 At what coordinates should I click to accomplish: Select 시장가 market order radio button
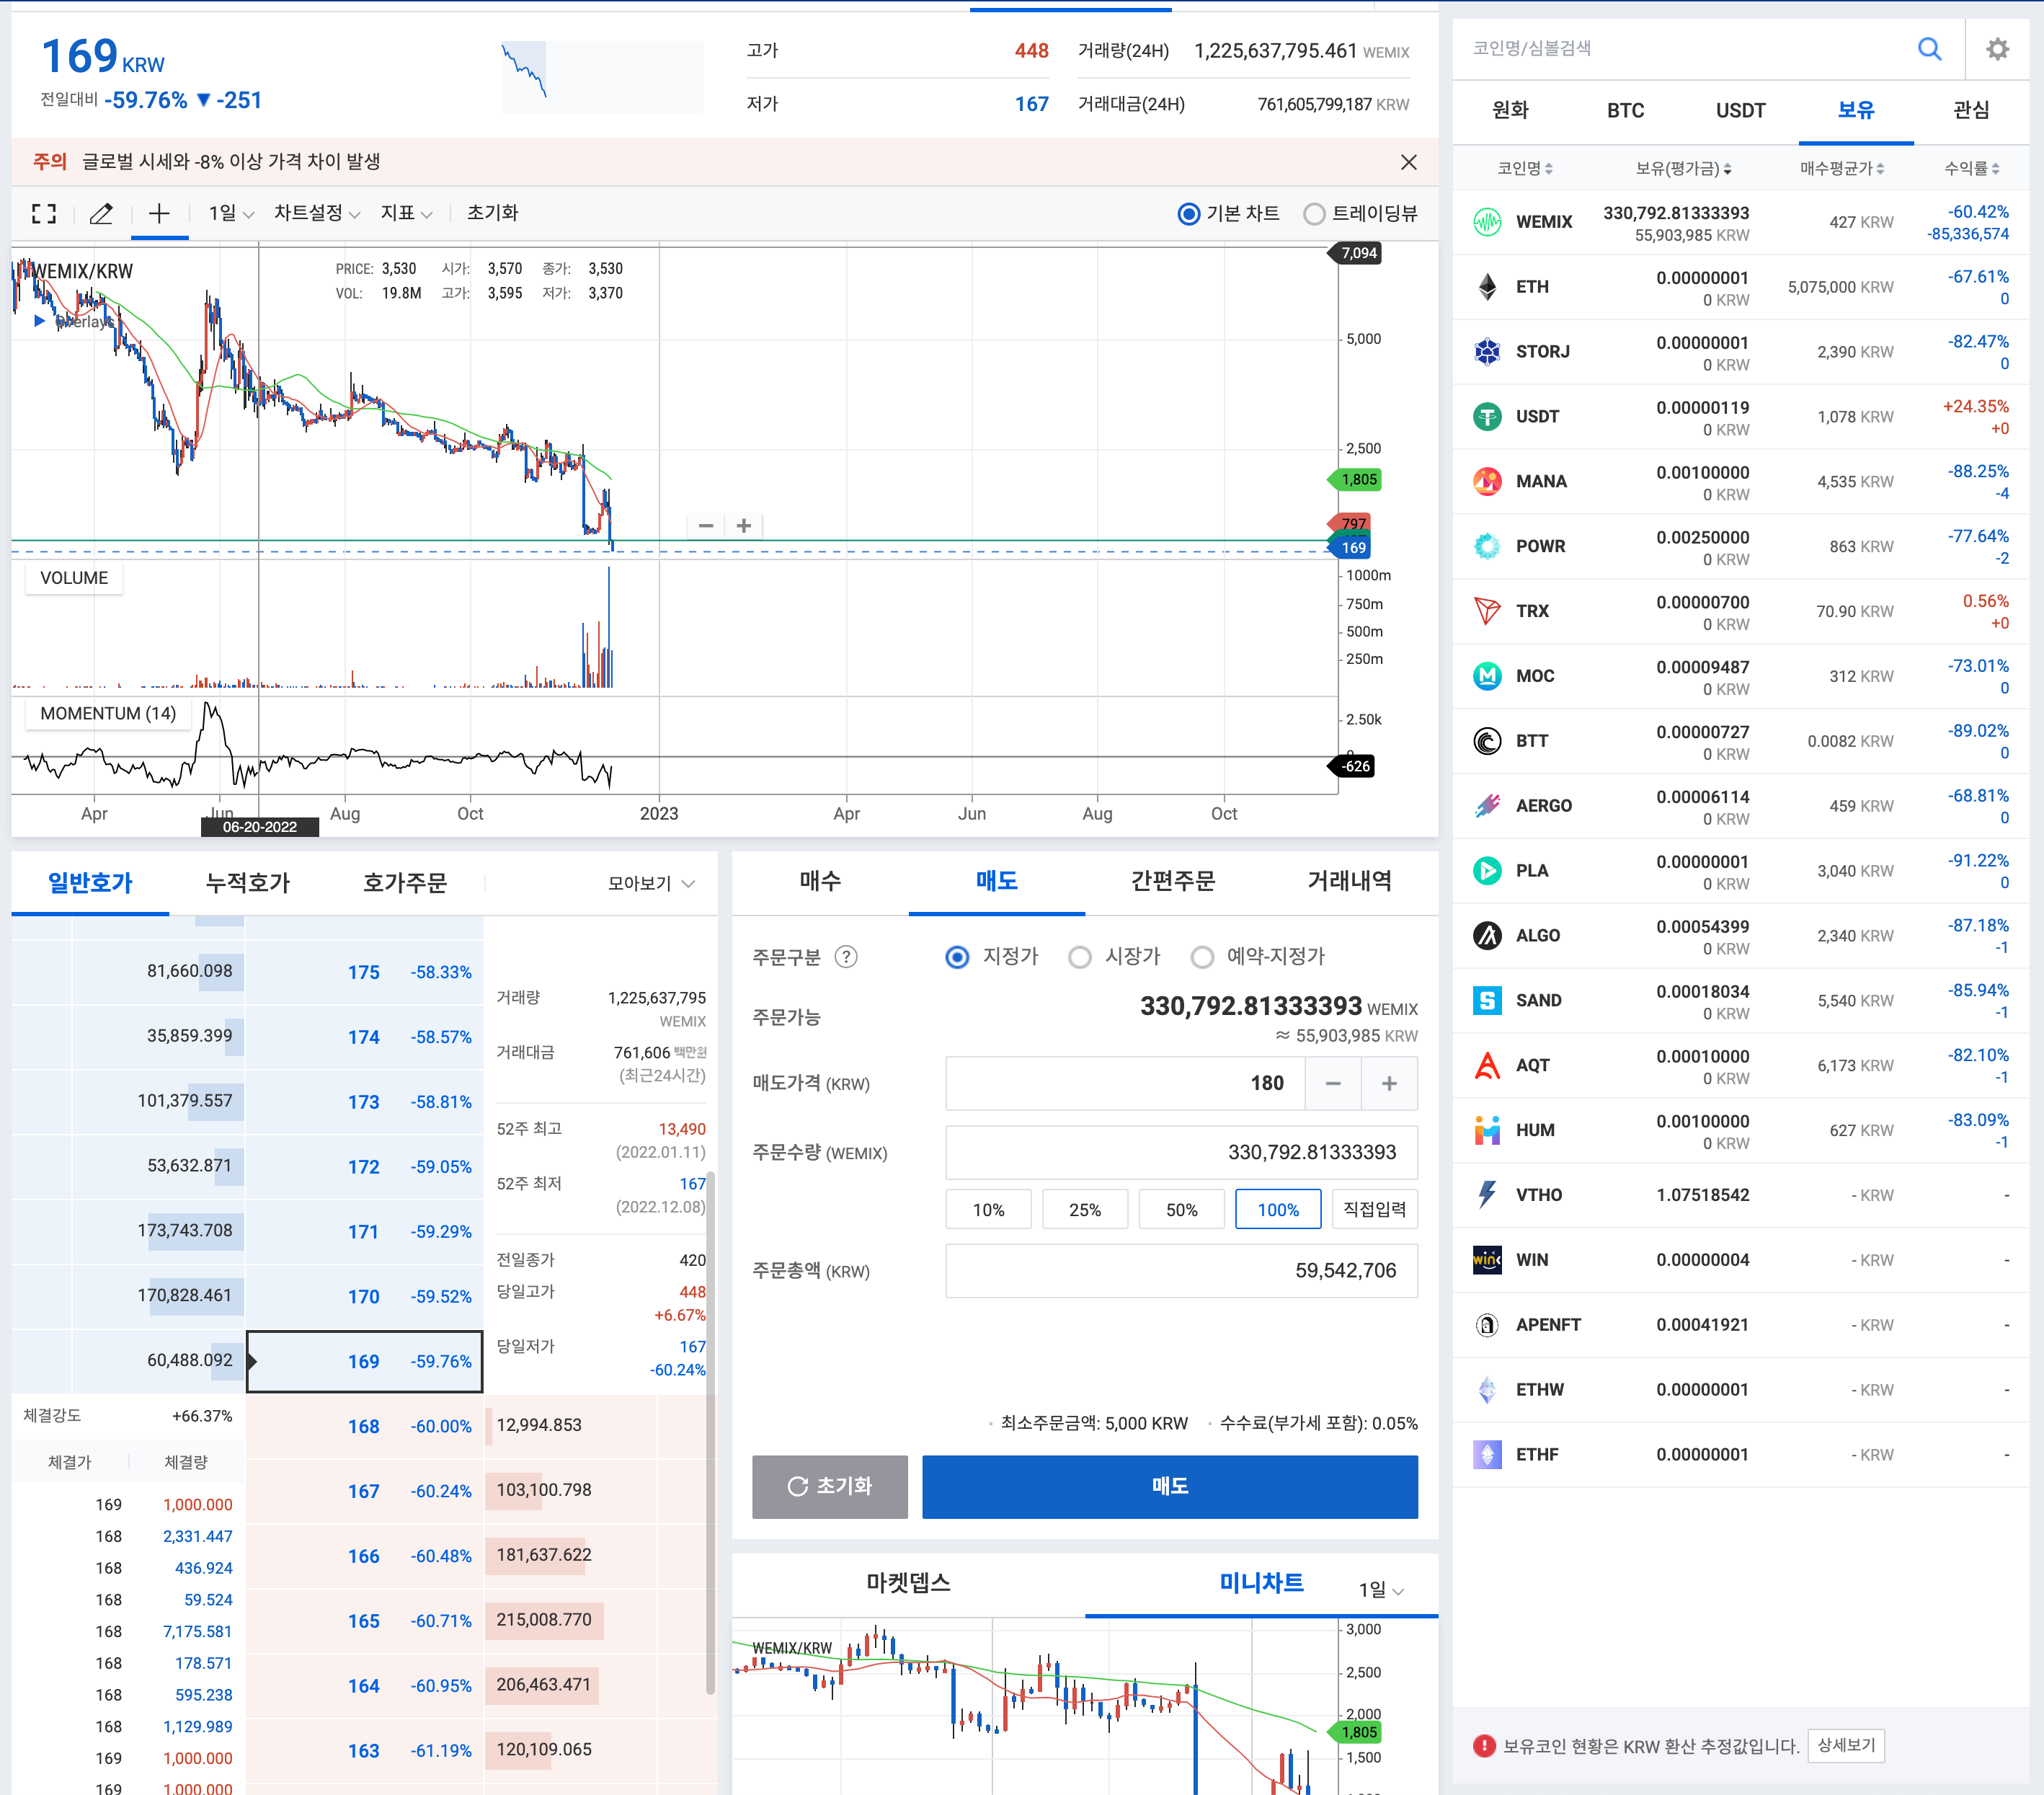coord(1080,957)
